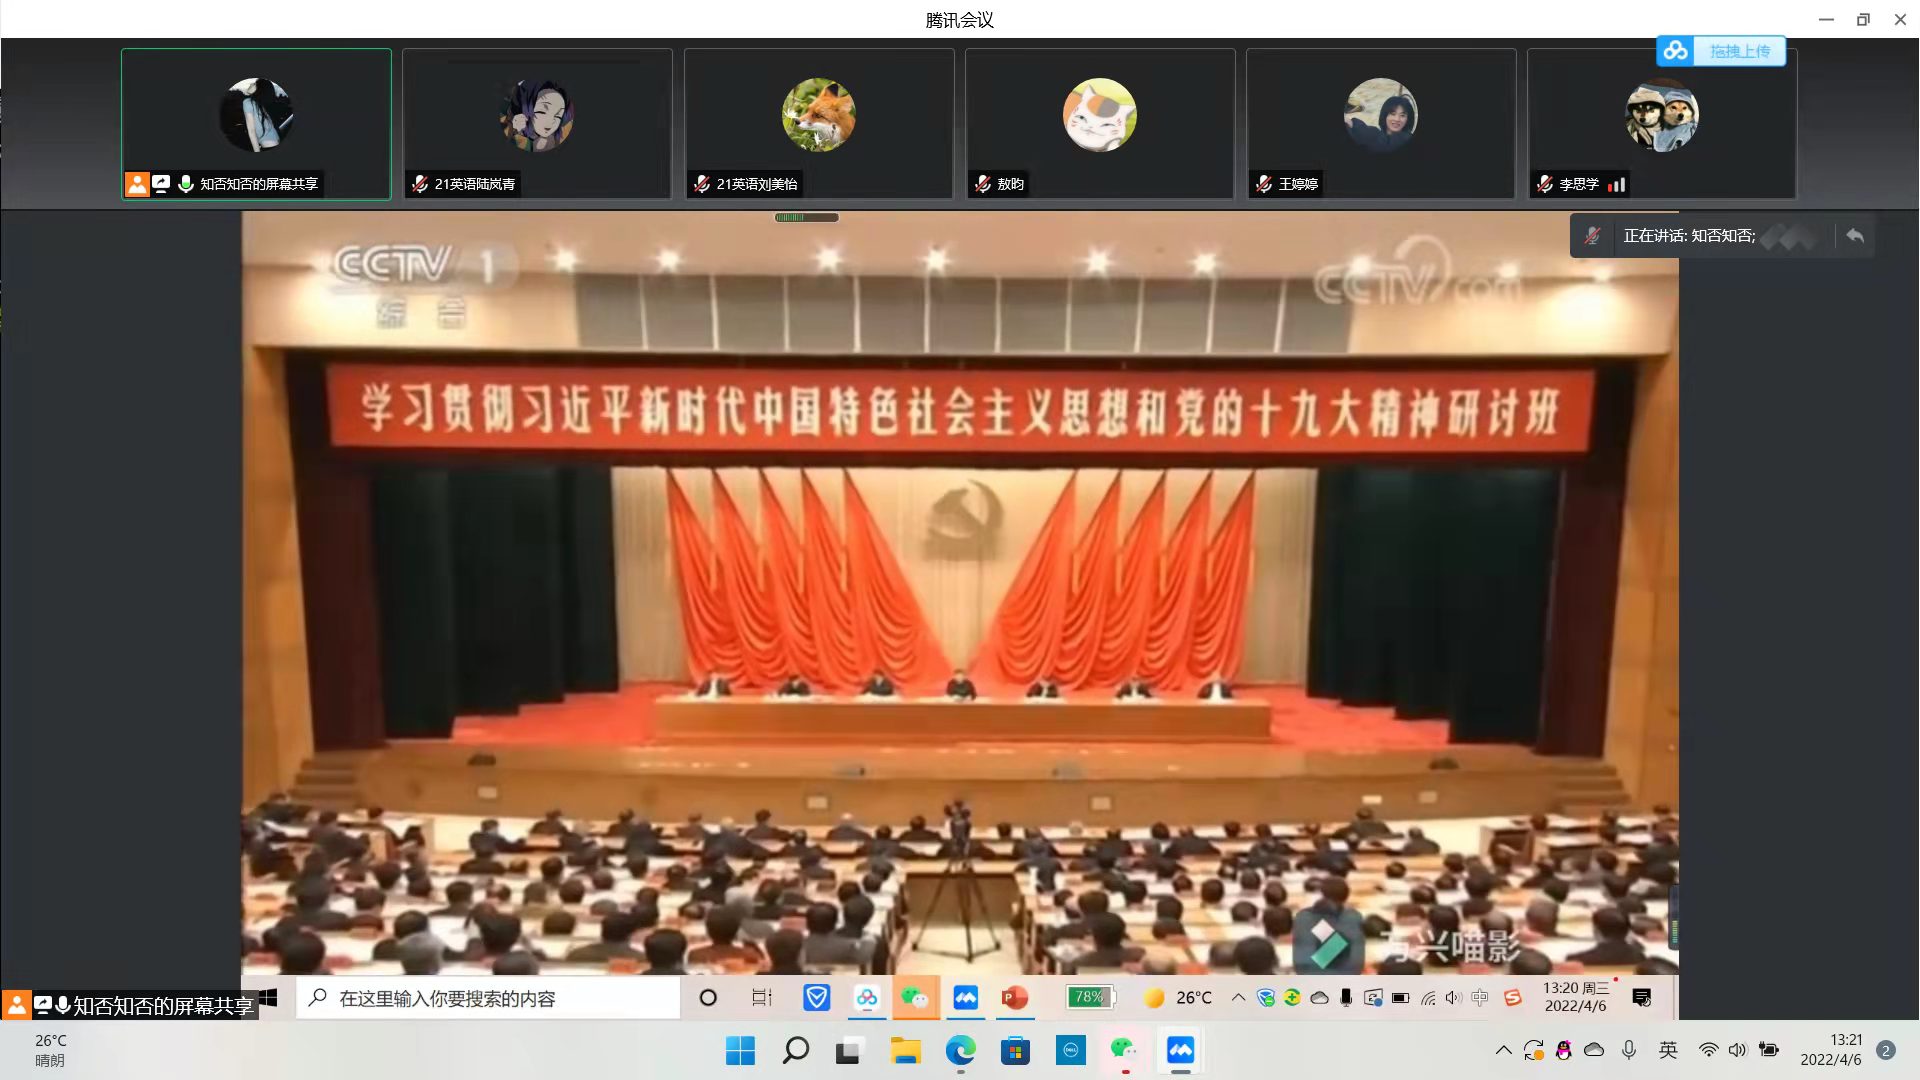Click 21英语陆岚青 muted mic icon
Screen dimensions: 1920x1080
(x=420, y=184)
